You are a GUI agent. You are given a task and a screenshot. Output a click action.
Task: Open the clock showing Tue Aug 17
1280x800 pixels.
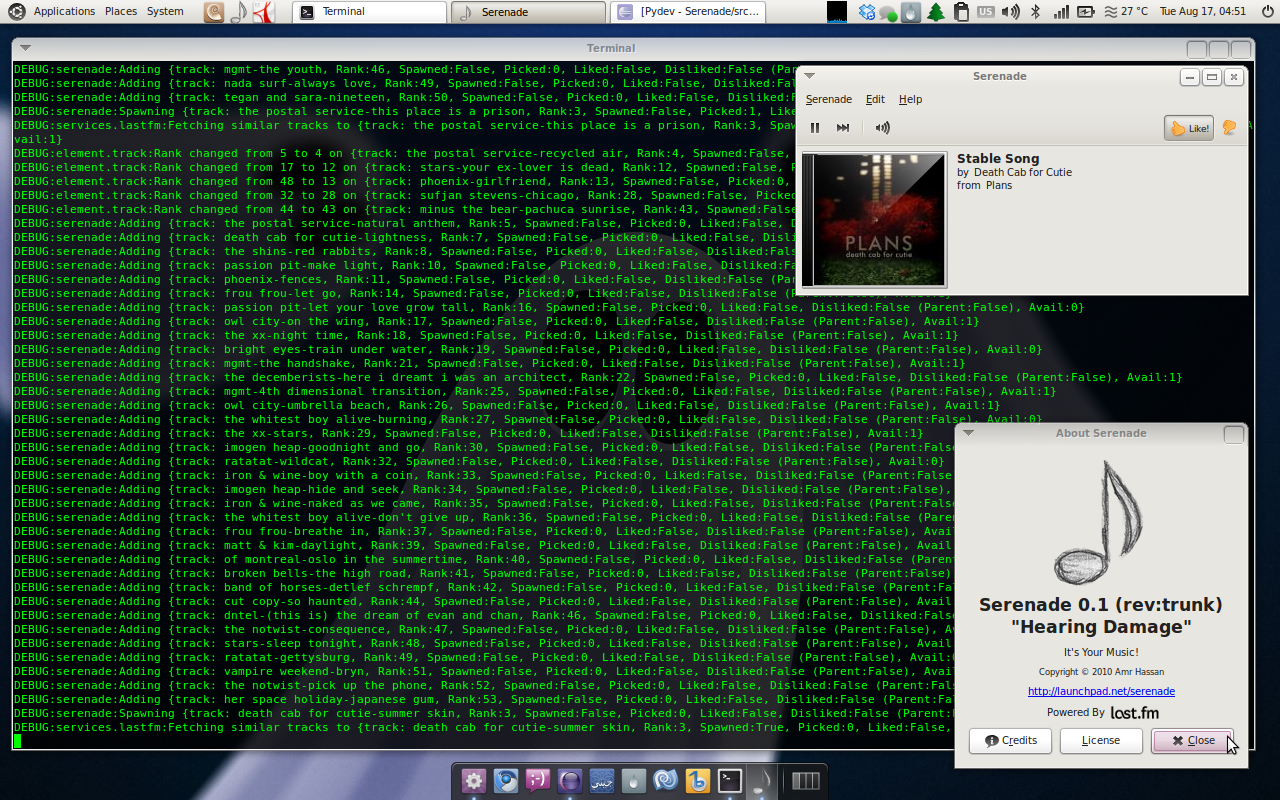pyautogui.click(x=1203, y=12)
